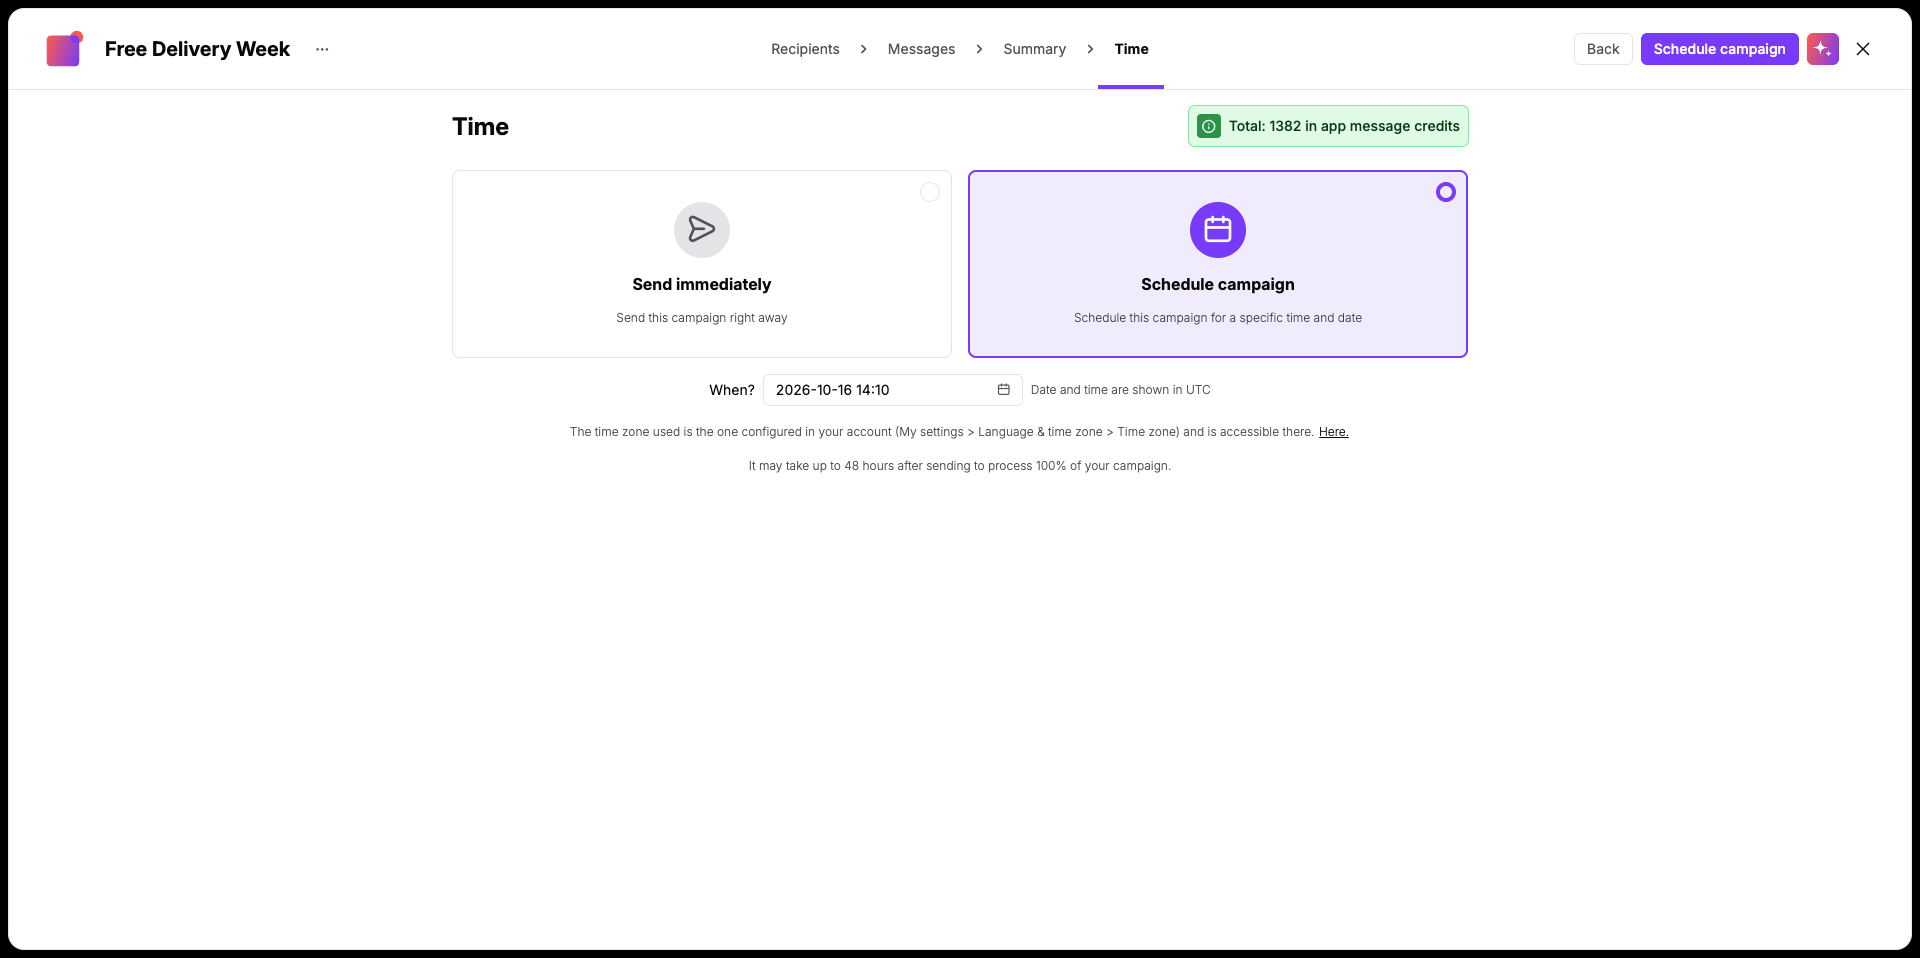1920x958 pixels.
Task: Go to the Messages step
Action: [921, 49]
